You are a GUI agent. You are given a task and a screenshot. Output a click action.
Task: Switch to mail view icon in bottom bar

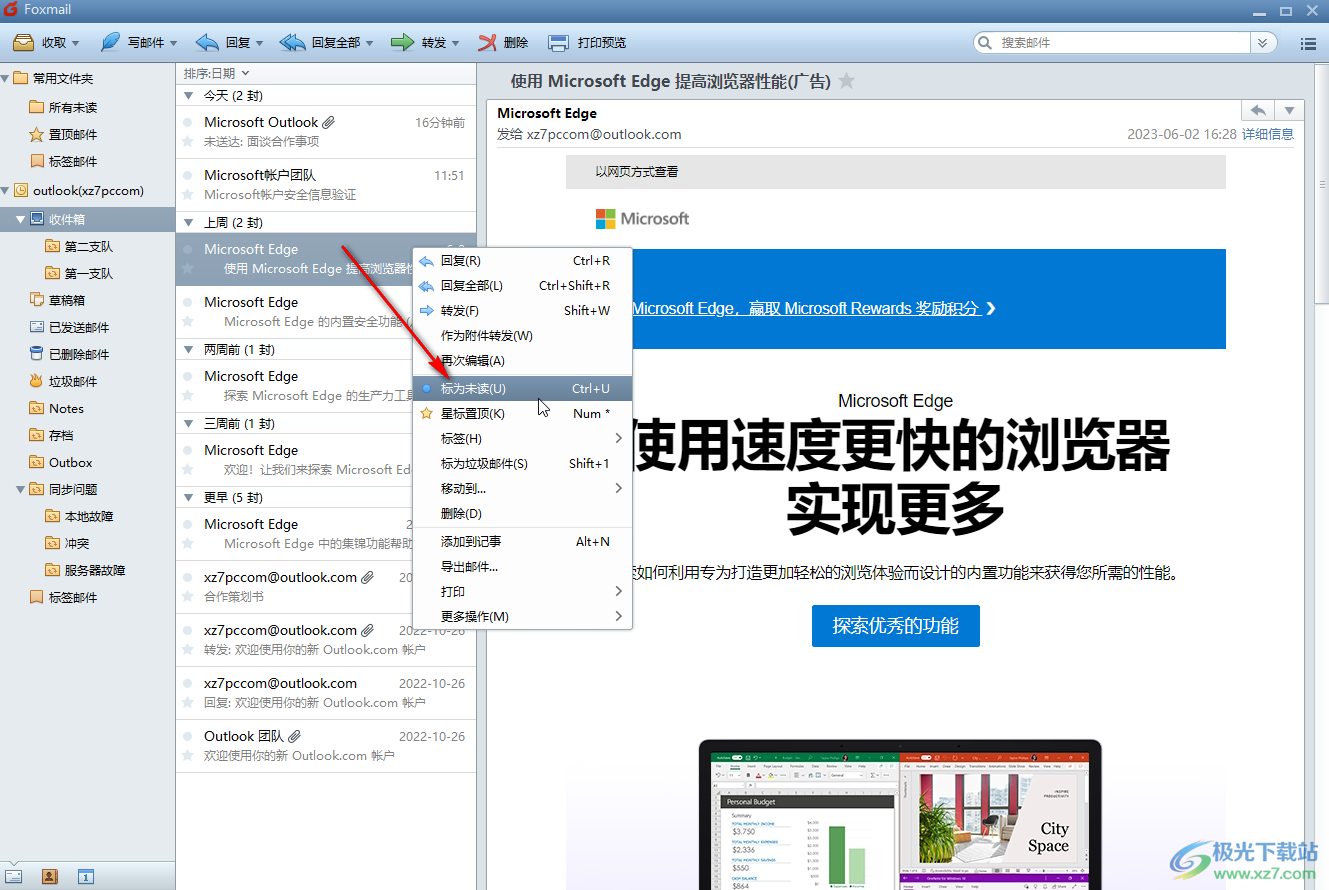tap(15, 876)
